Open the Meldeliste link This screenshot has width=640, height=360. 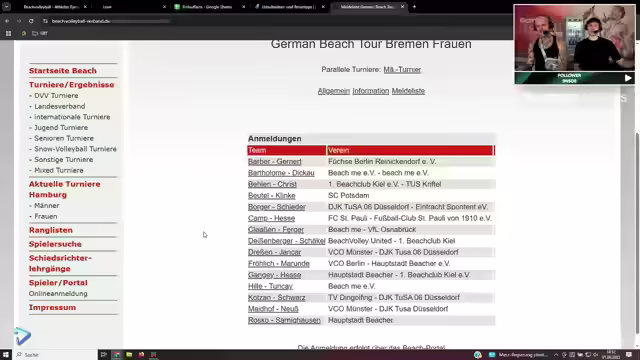[x=408, y=91]
